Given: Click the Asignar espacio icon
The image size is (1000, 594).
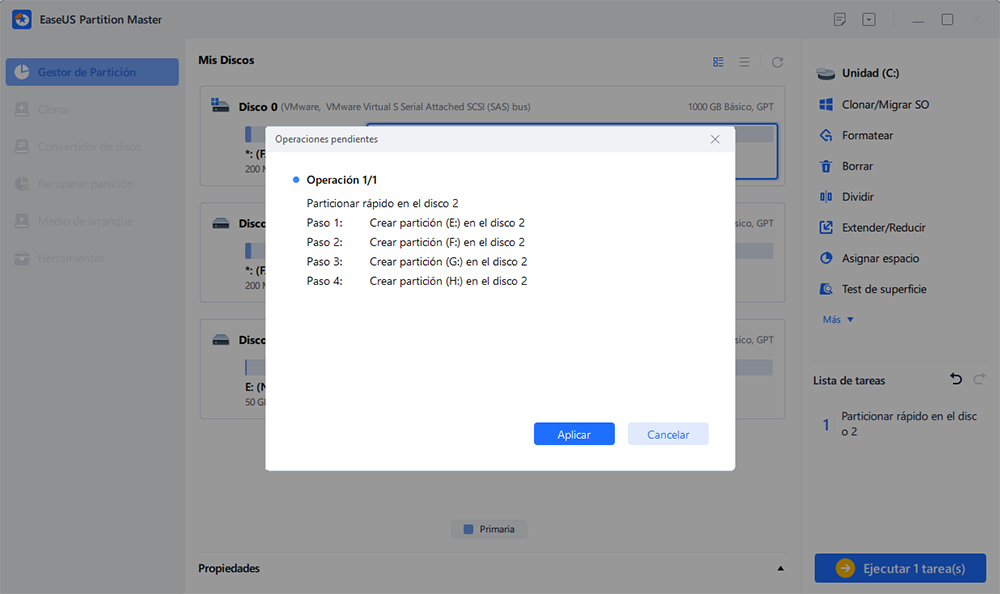Looking at the screenshot, I should point(826,258).
